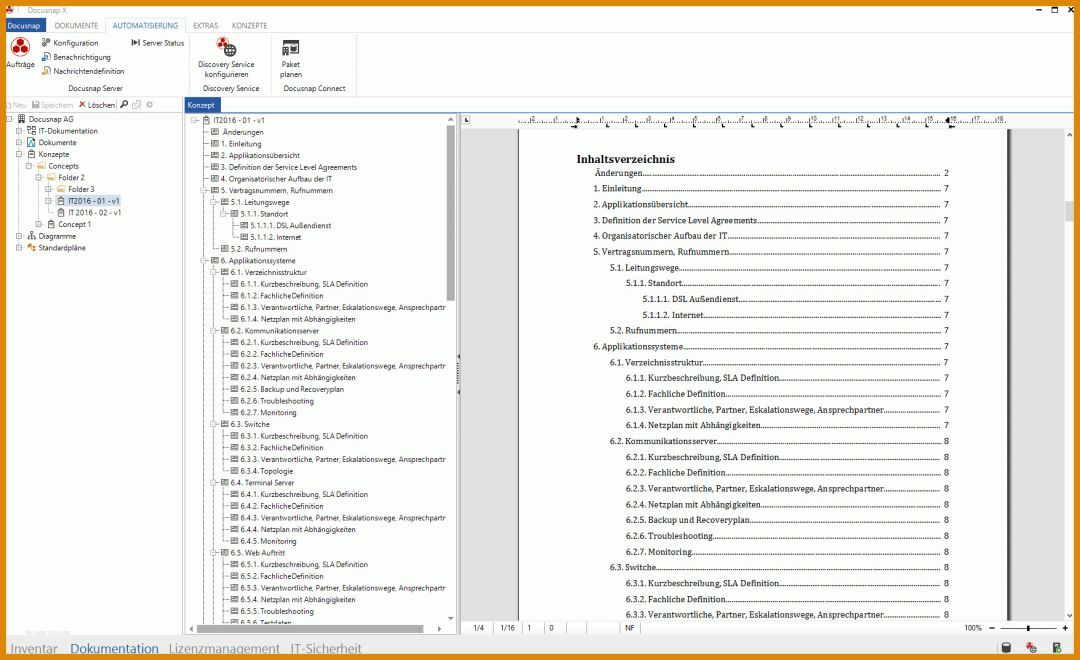Collapse the Docusnap AG tree node
The image size is (1080, 660).
tap(10, 119)
